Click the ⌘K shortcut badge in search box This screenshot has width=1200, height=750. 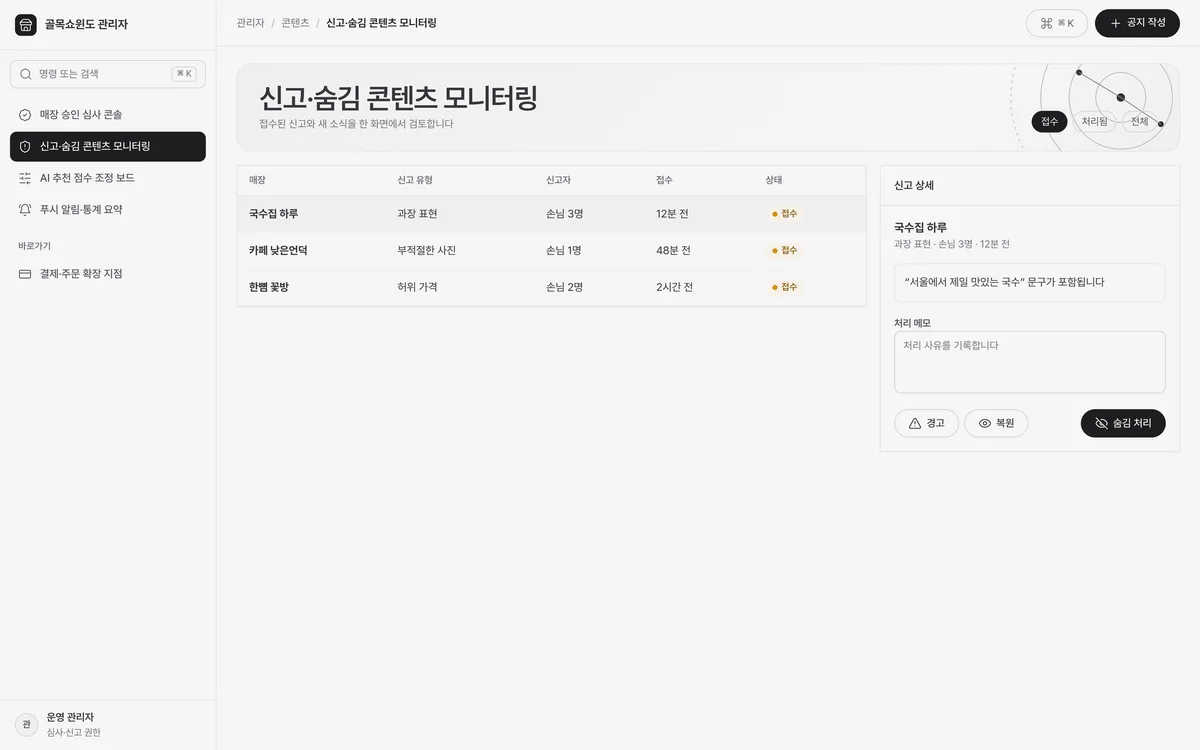tap(184, 74)
